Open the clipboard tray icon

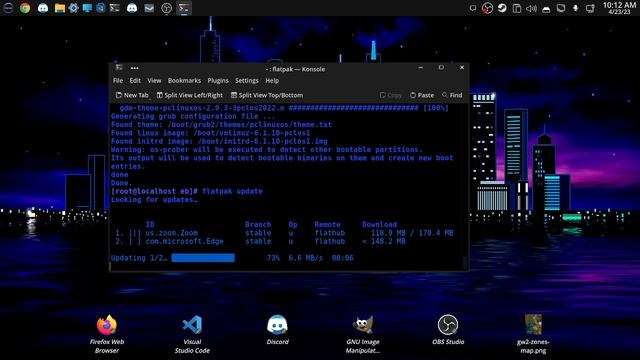click(x=517, y=8)
